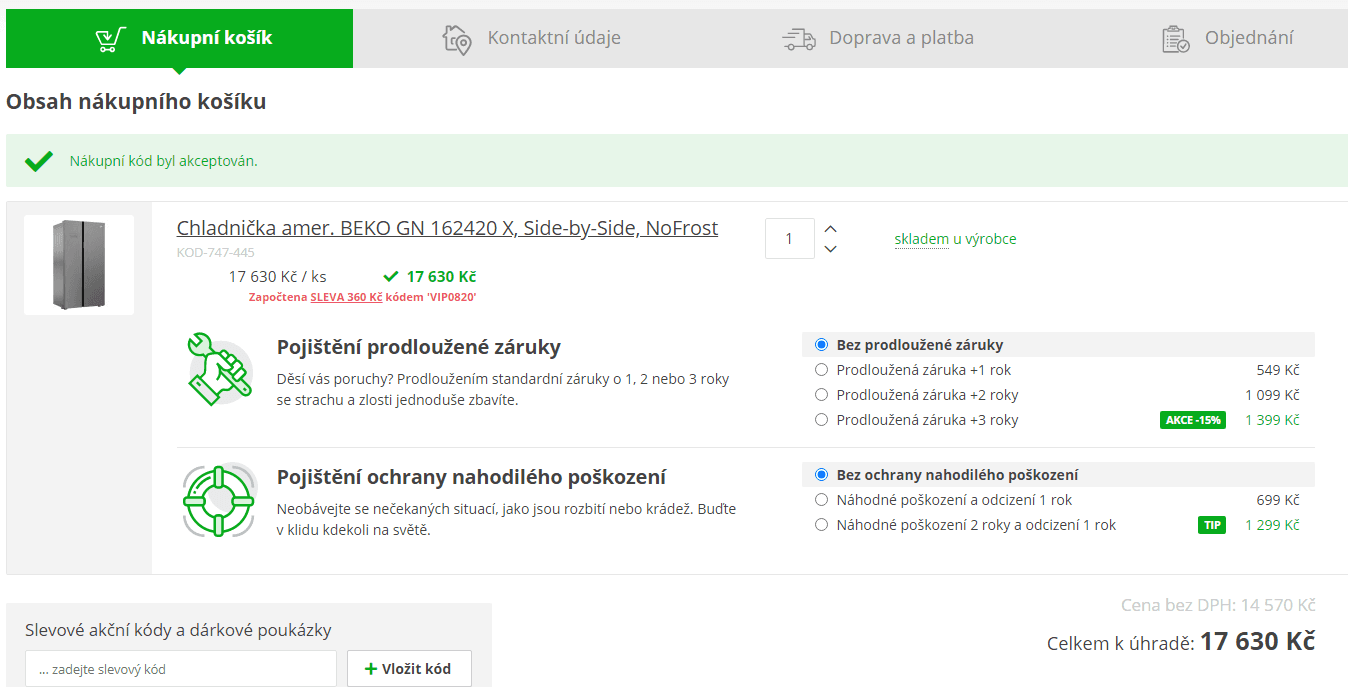The height and width of the screenshot is (687, 1348).
Task: Click the house location icon for Kontaktní údaje
Action: pos(457,39)
